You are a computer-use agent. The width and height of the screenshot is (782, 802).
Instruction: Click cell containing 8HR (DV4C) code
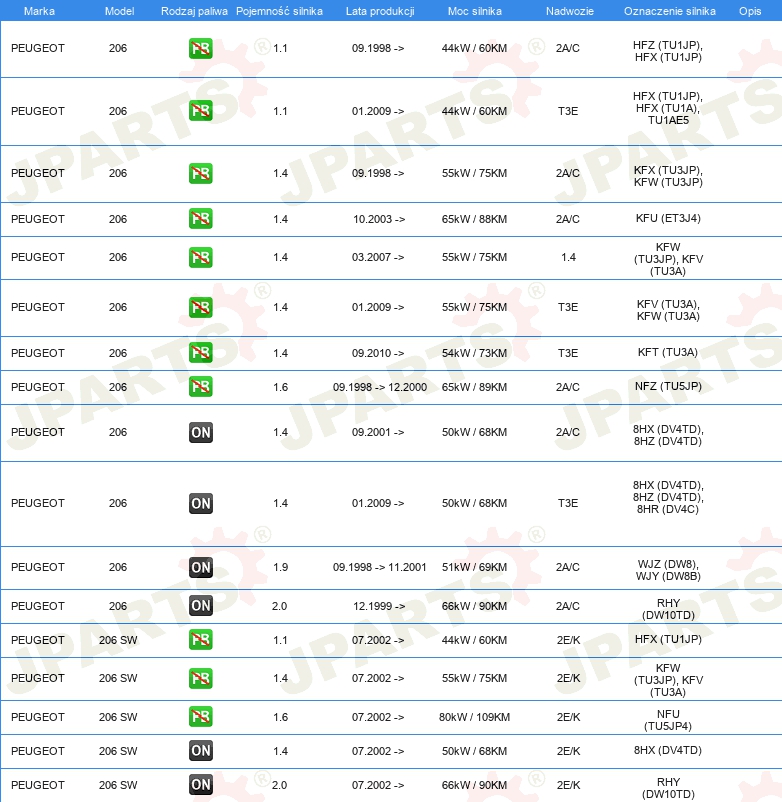[x=668, y=497]
